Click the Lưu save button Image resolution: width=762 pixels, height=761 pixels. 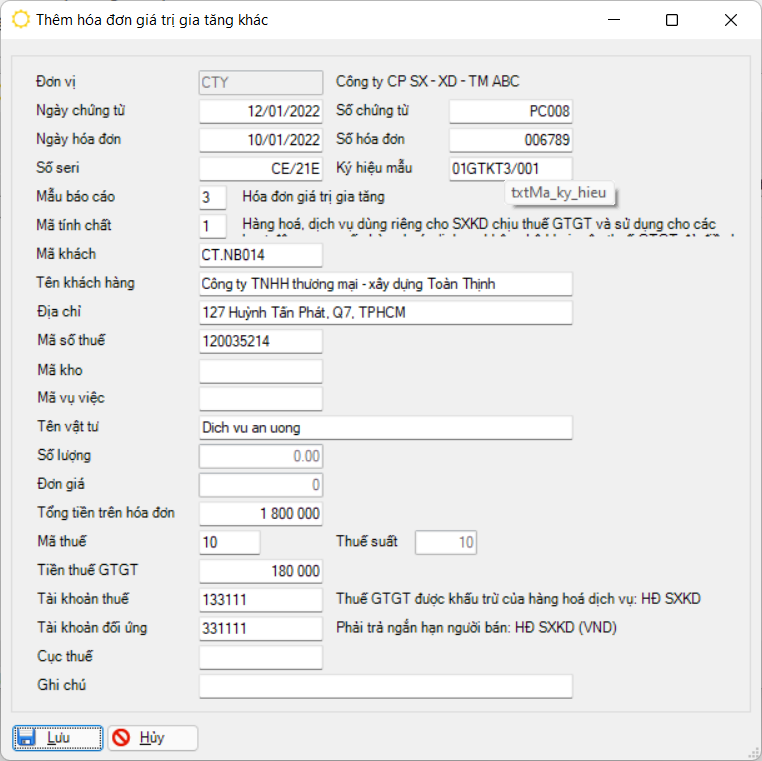[58, 738]
